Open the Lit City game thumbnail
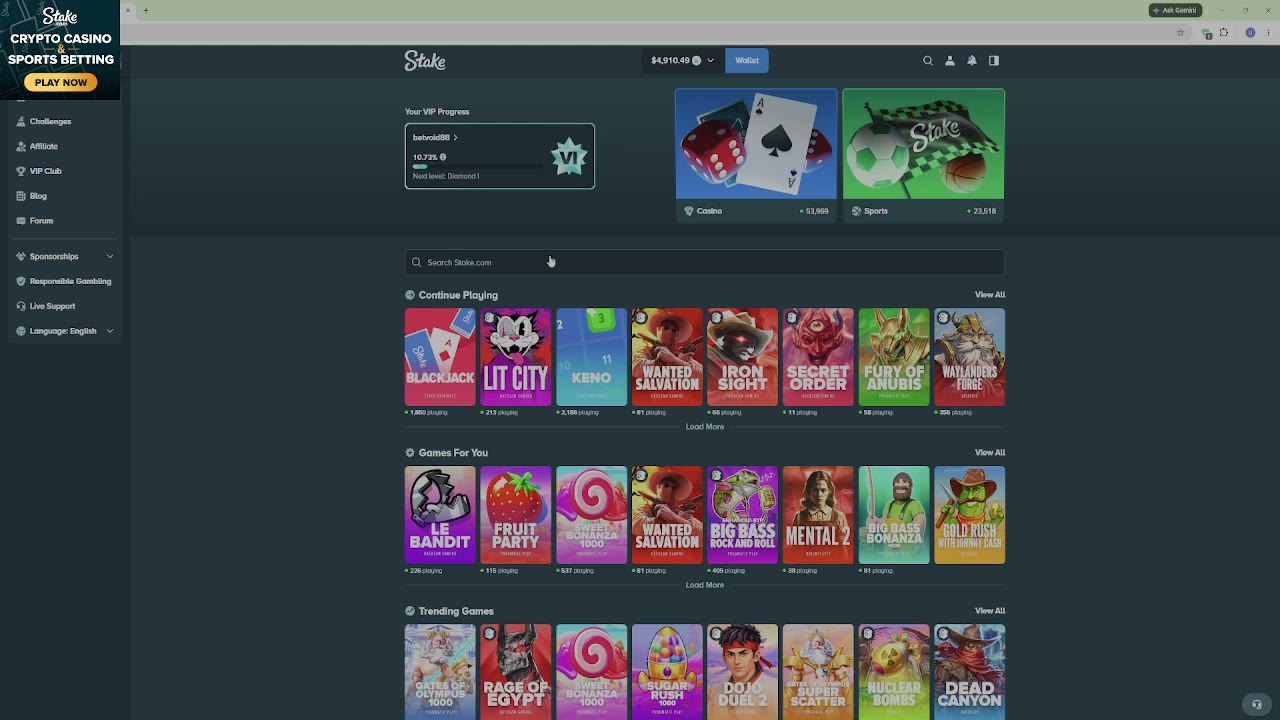 pos(516,357)
